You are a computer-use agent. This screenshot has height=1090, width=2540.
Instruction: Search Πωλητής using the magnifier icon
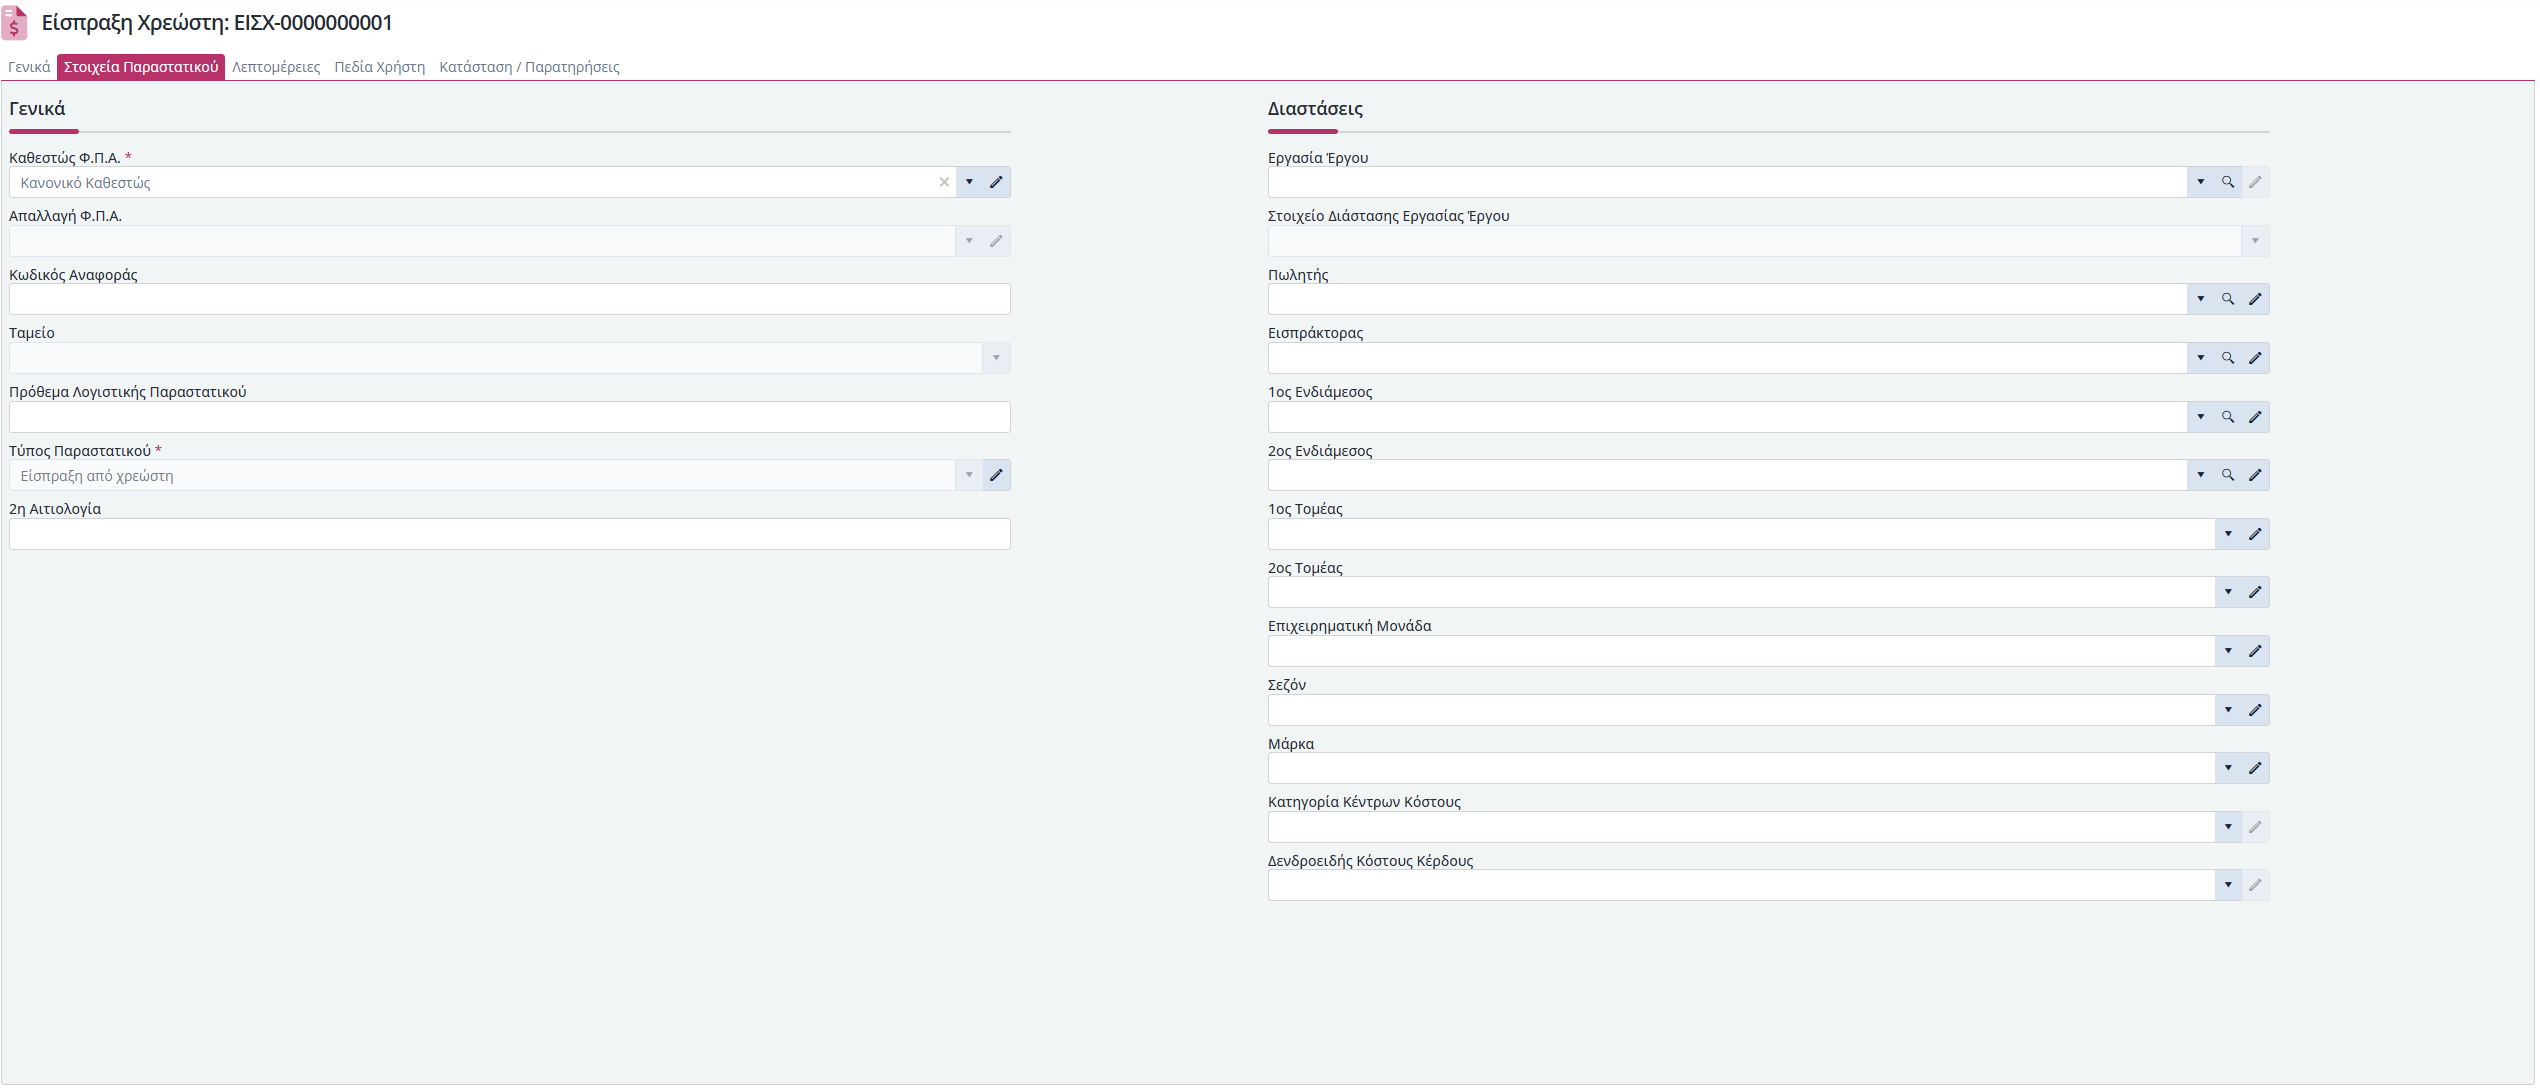click(2228, 299)
